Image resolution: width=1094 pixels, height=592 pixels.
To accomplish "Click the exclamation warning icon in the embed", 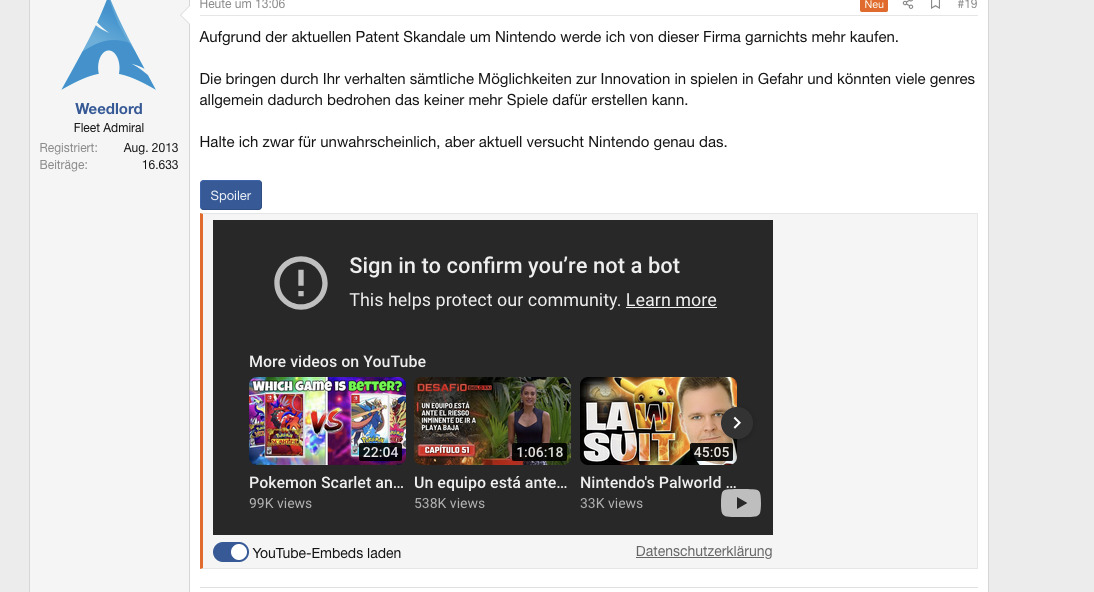I will 301,283.
